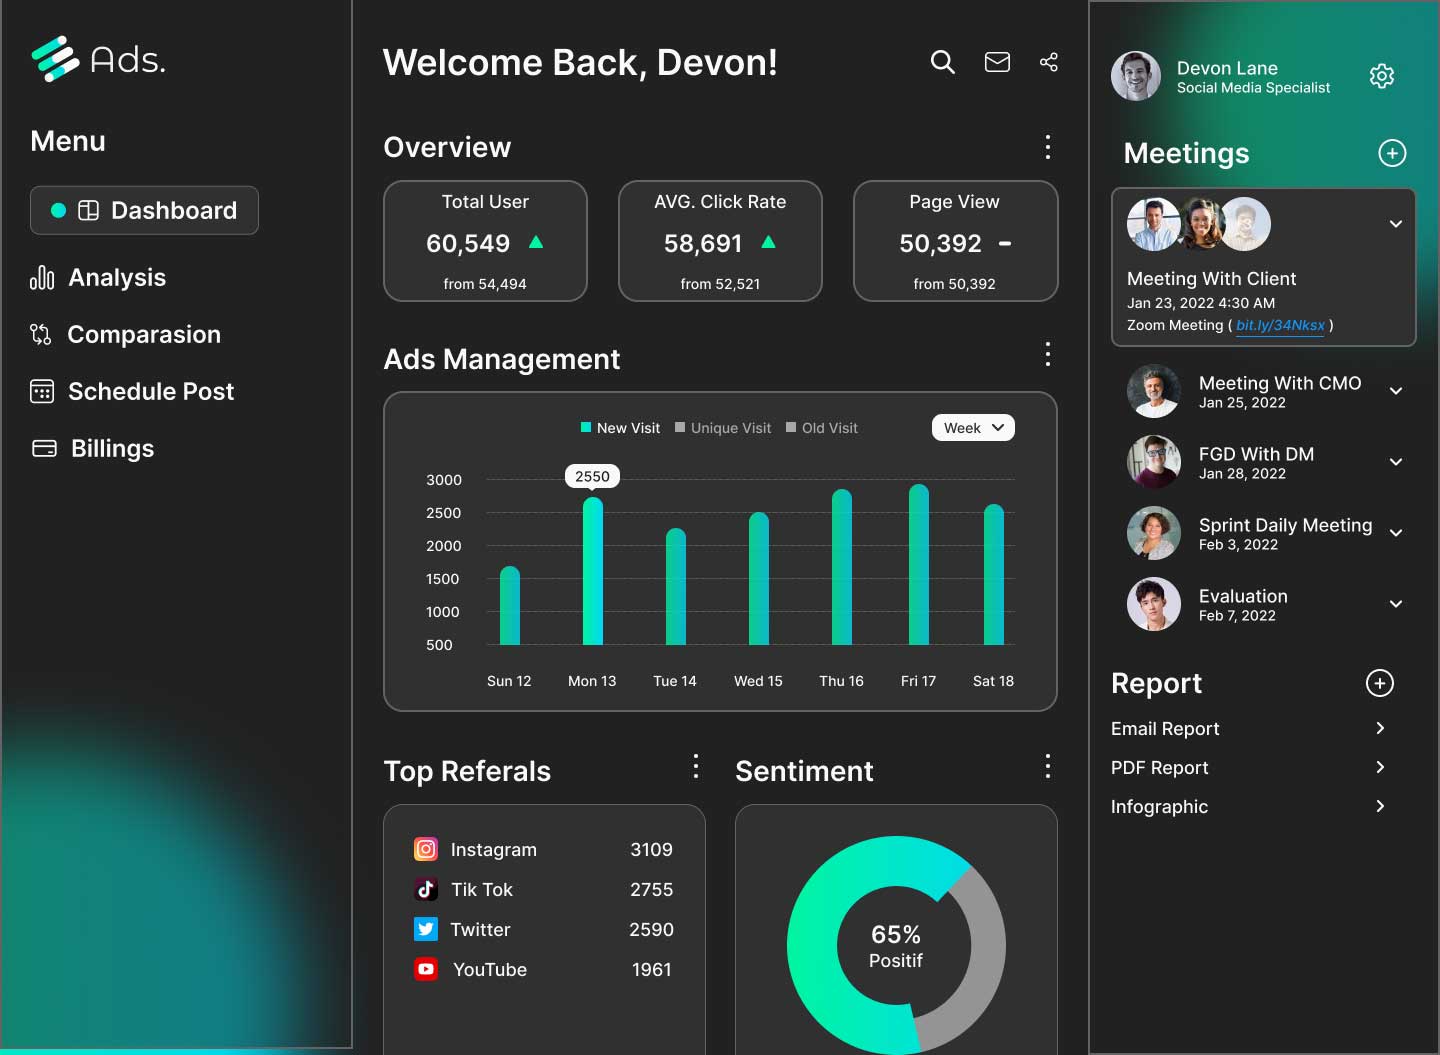Open Overview three-dot options menu
The width and height of the screenshot is (1440, 1055).
pyautogui.click(x=1047, y=147)
